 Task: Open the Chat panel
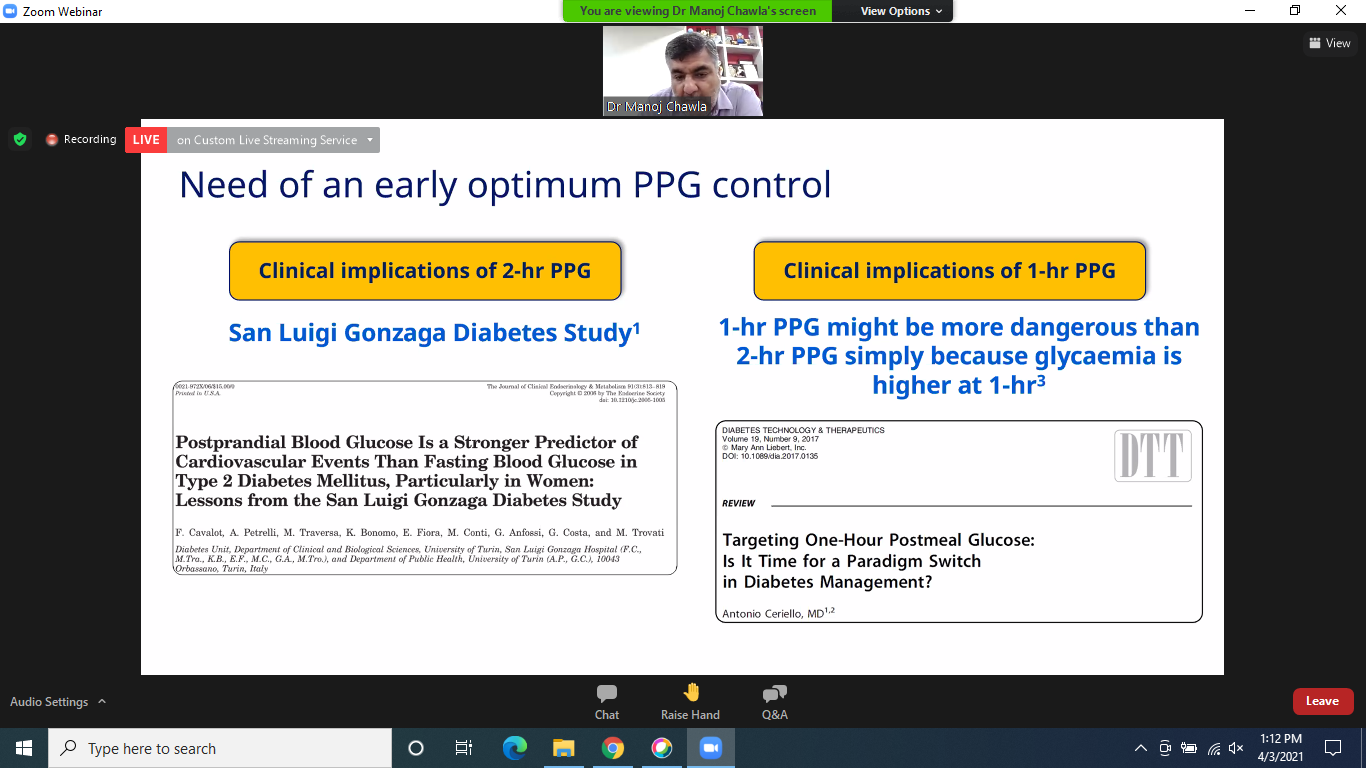(x=606, y=700)
